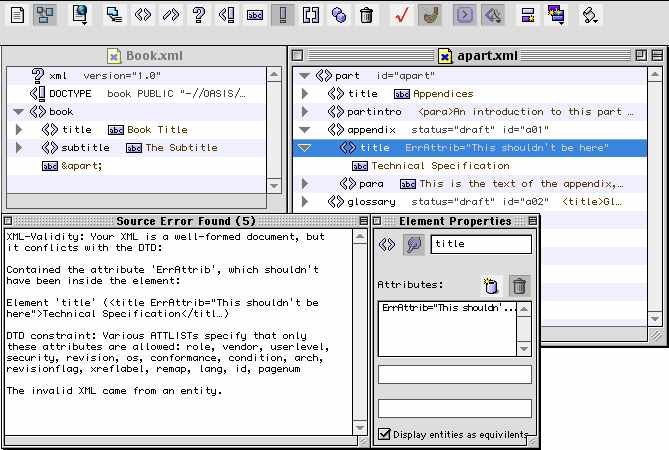Expand the Book Title element in Book.xml
This screenshot has height=450, width=669.
[x=19, y=130]
